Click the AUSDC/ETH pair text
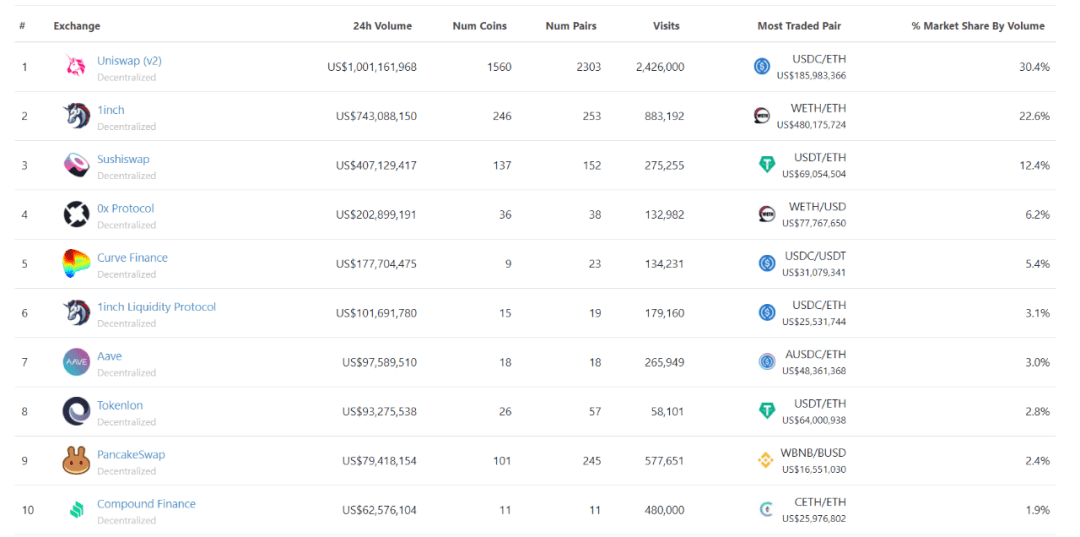The width and height of the screenshot is (1080, 537). click(x=816, y=355)
